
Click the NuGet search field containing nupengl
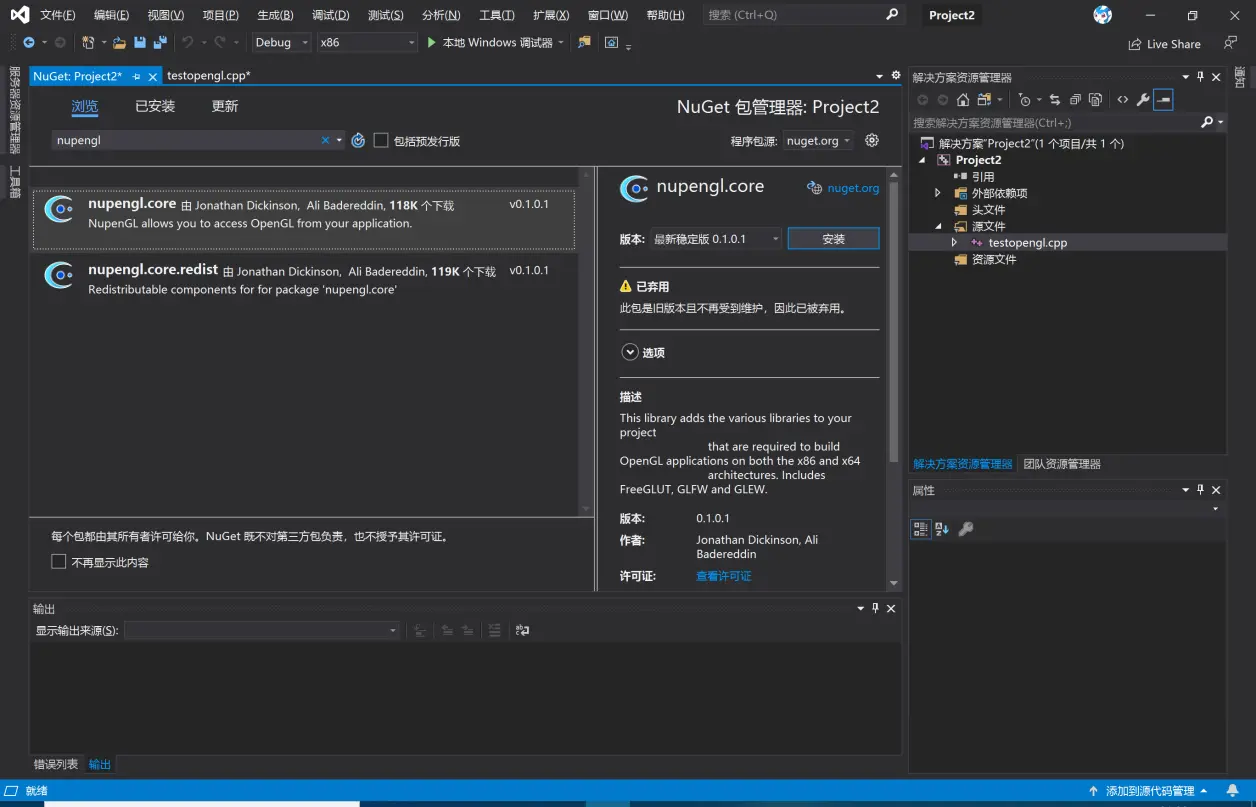pyautogui.click(x=187, y=141)
